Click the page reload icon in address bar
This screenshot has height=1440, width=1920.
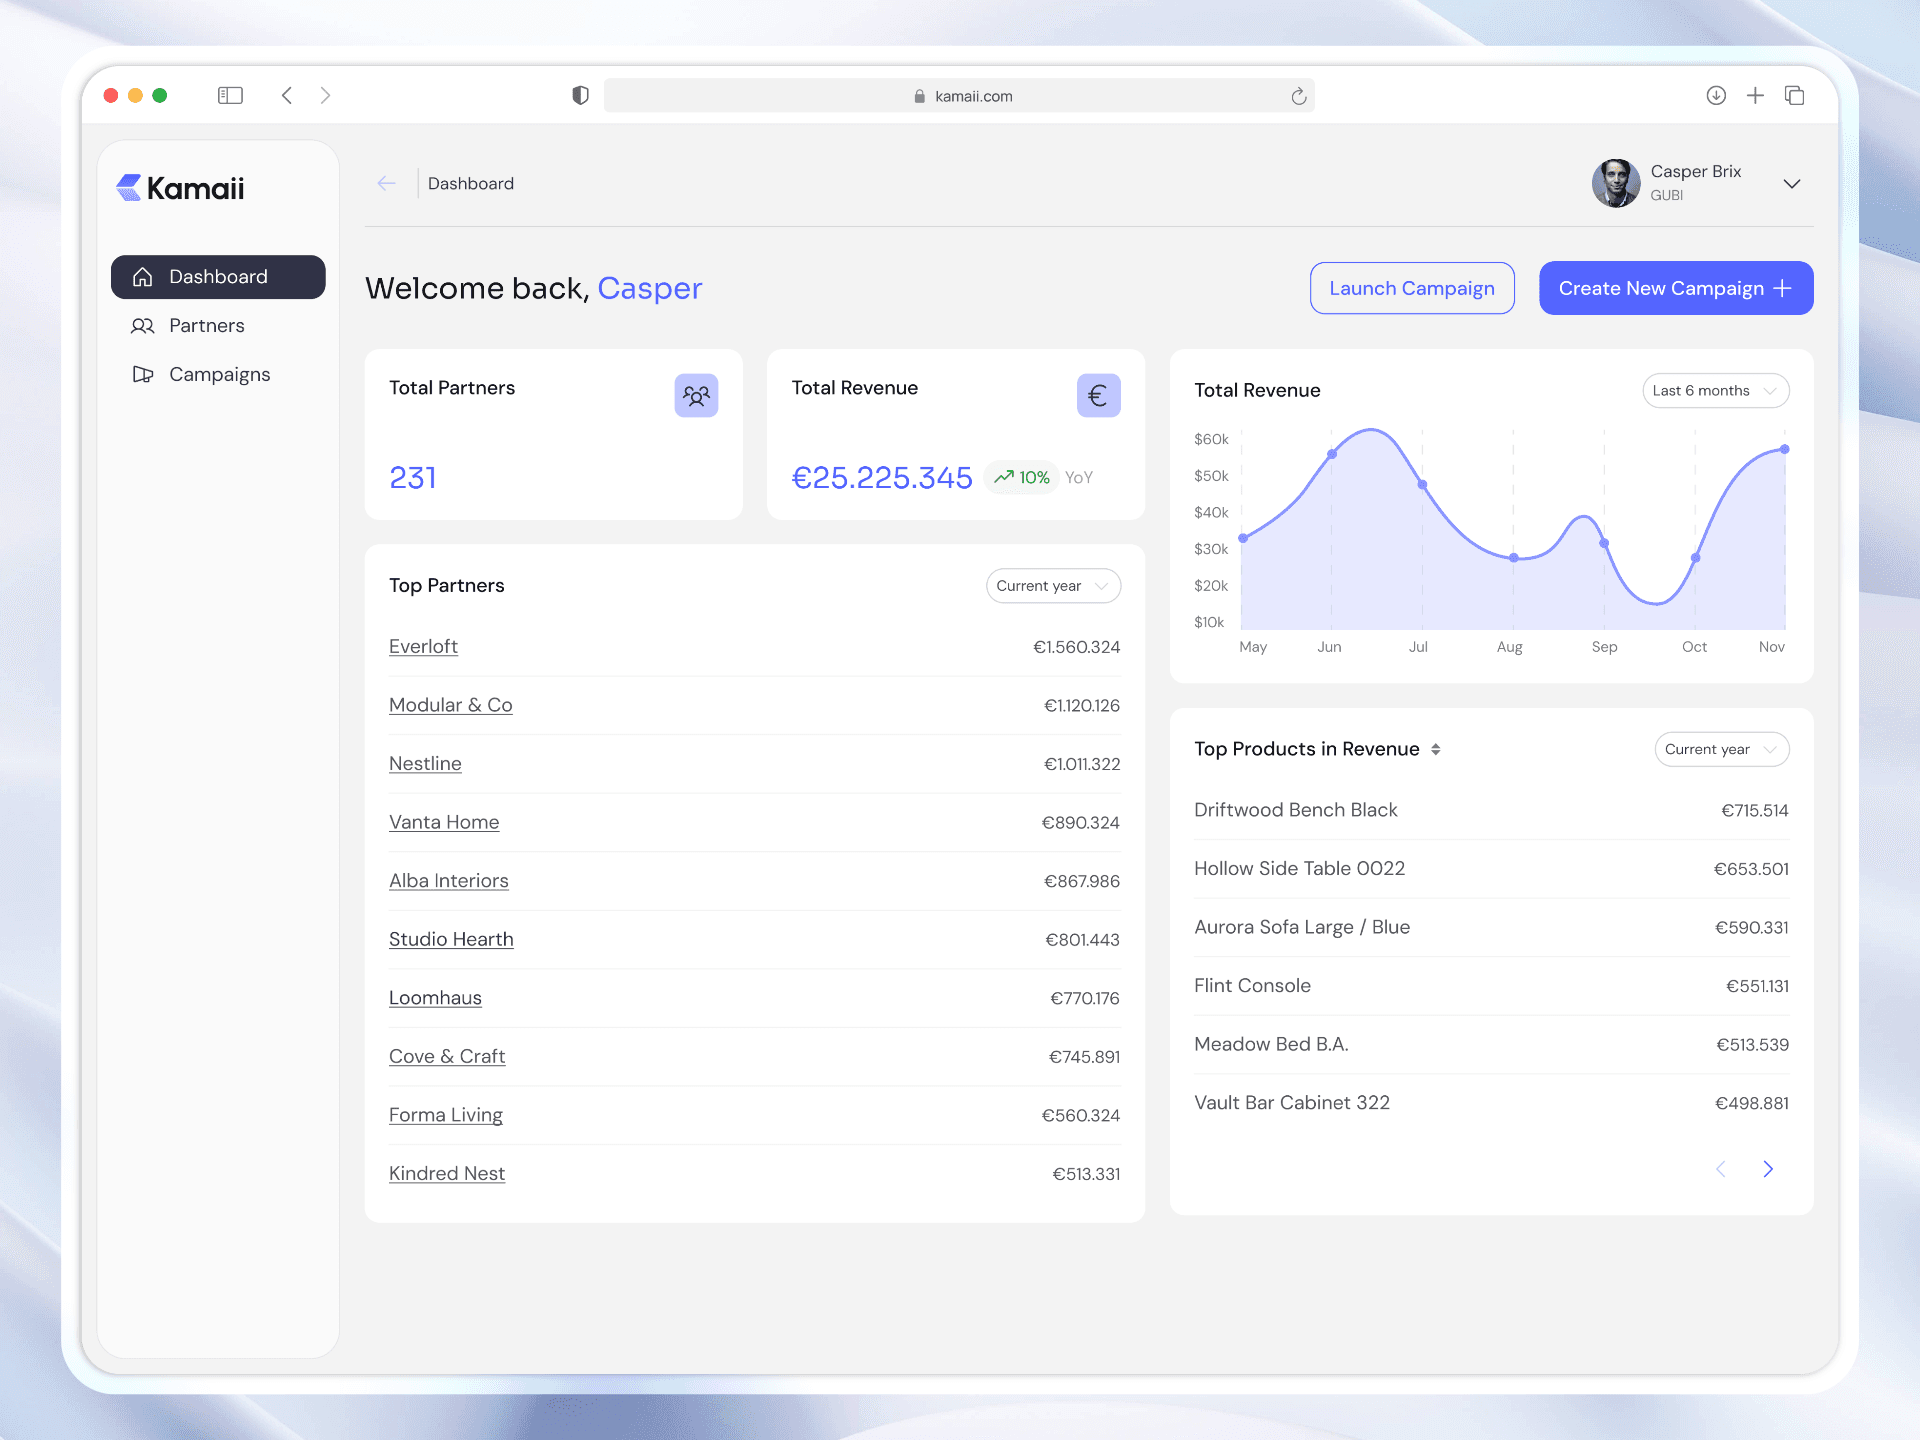pos(1298,96)
